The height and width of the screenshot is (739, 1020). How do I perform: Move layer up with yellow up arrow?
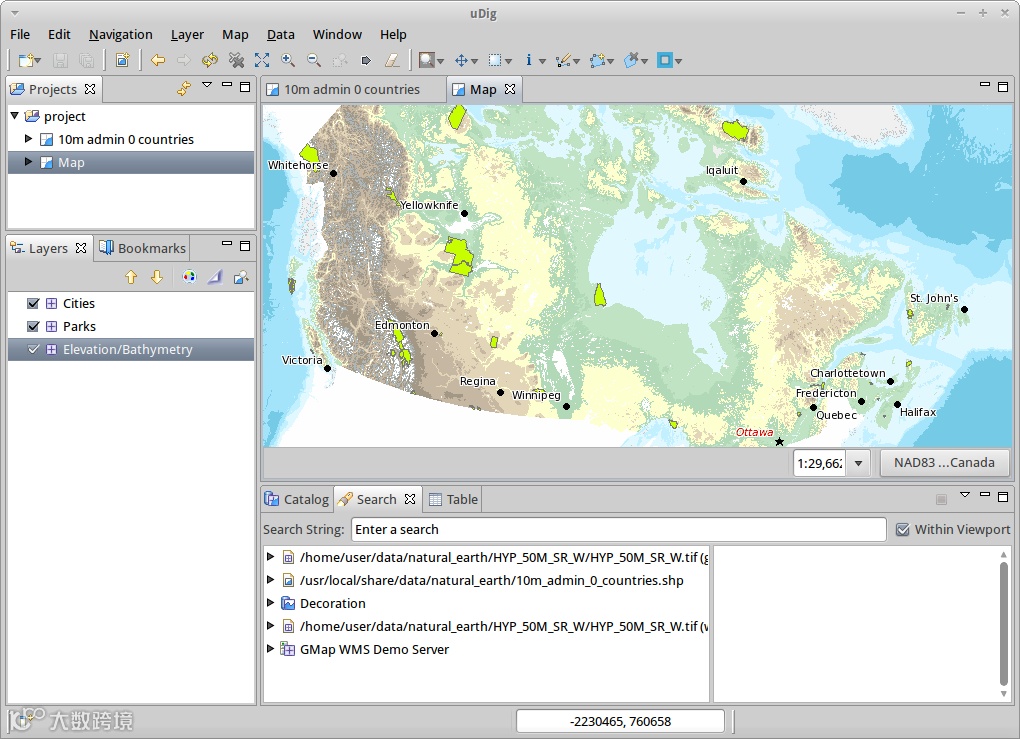131,277
